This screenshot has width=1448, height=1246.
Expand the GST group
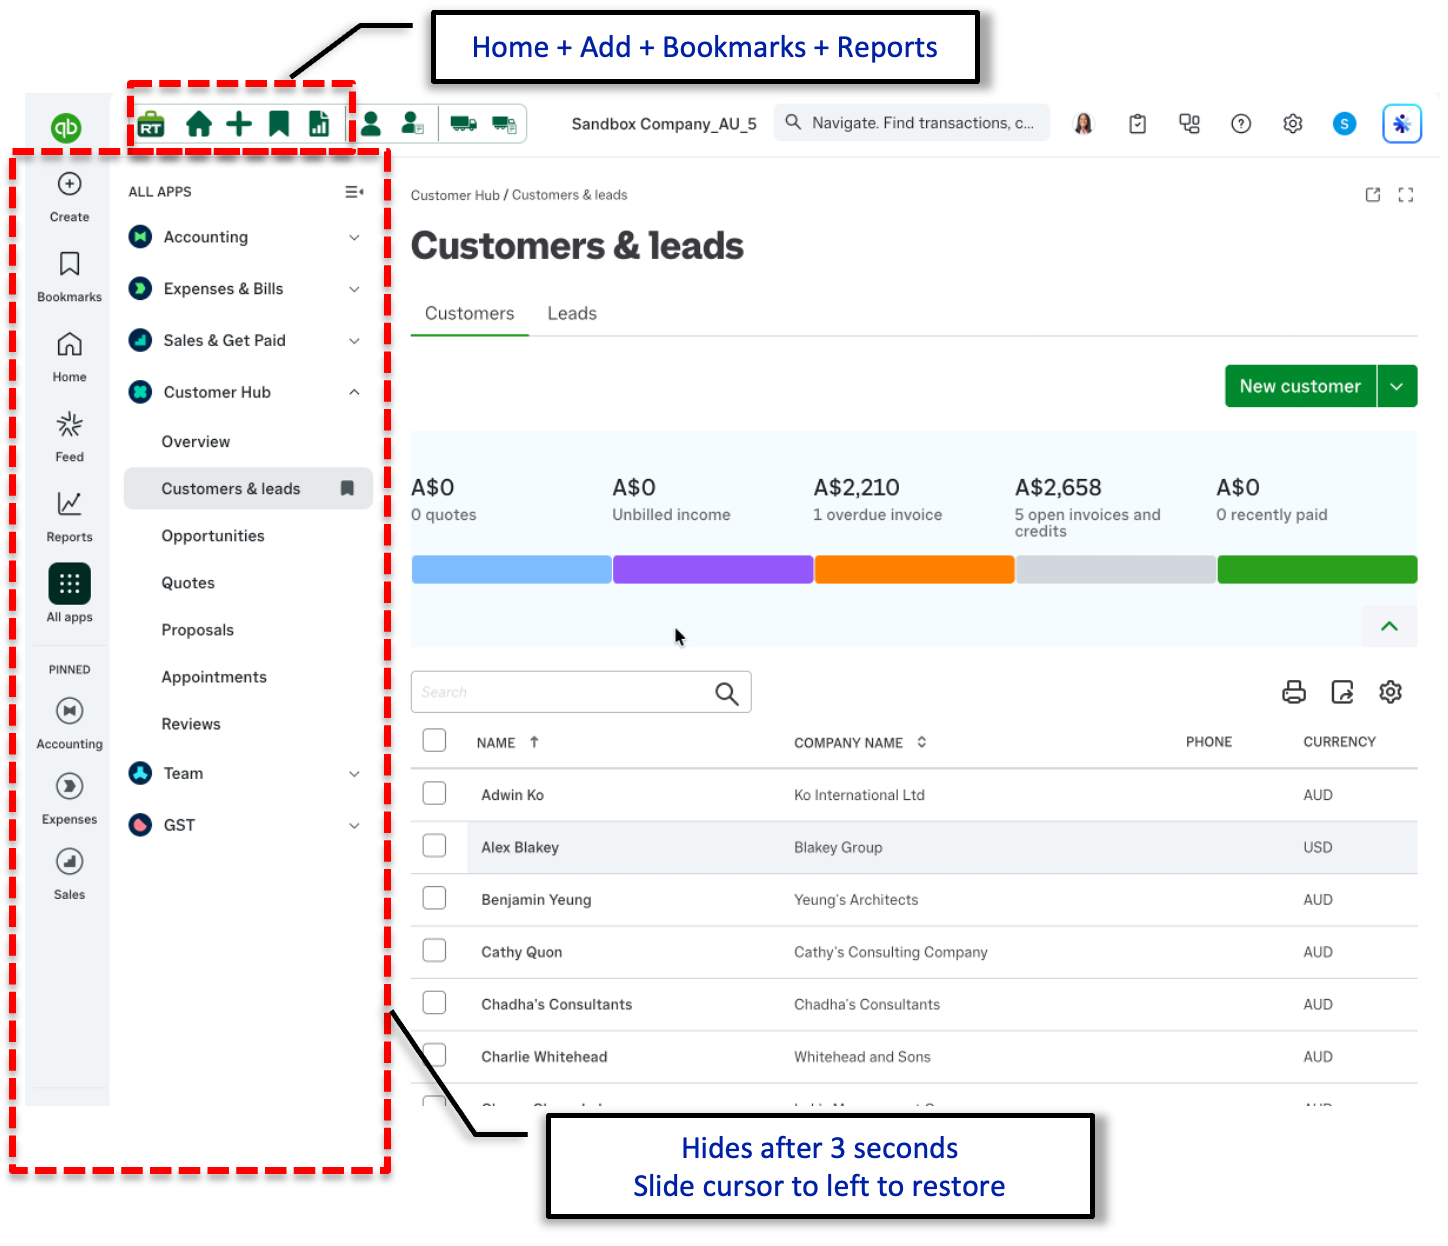pos(354,826)
